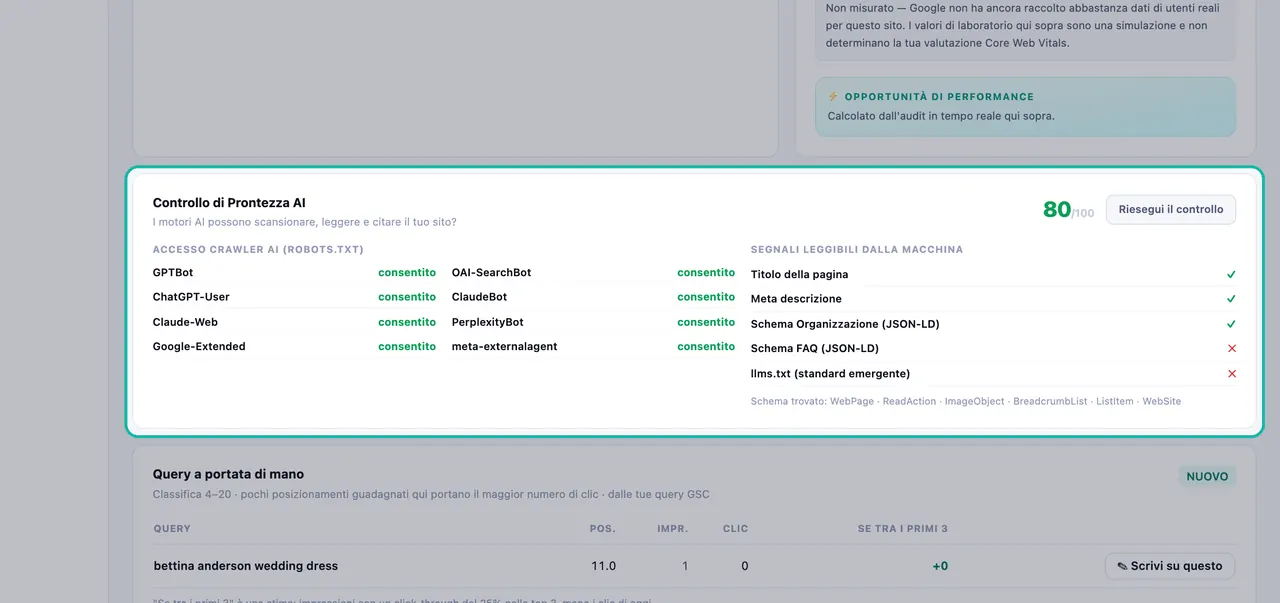This screenshot has width=1280, height=603.
Task: Click the Query a portata di mano heading
Action: click(228, 474)
